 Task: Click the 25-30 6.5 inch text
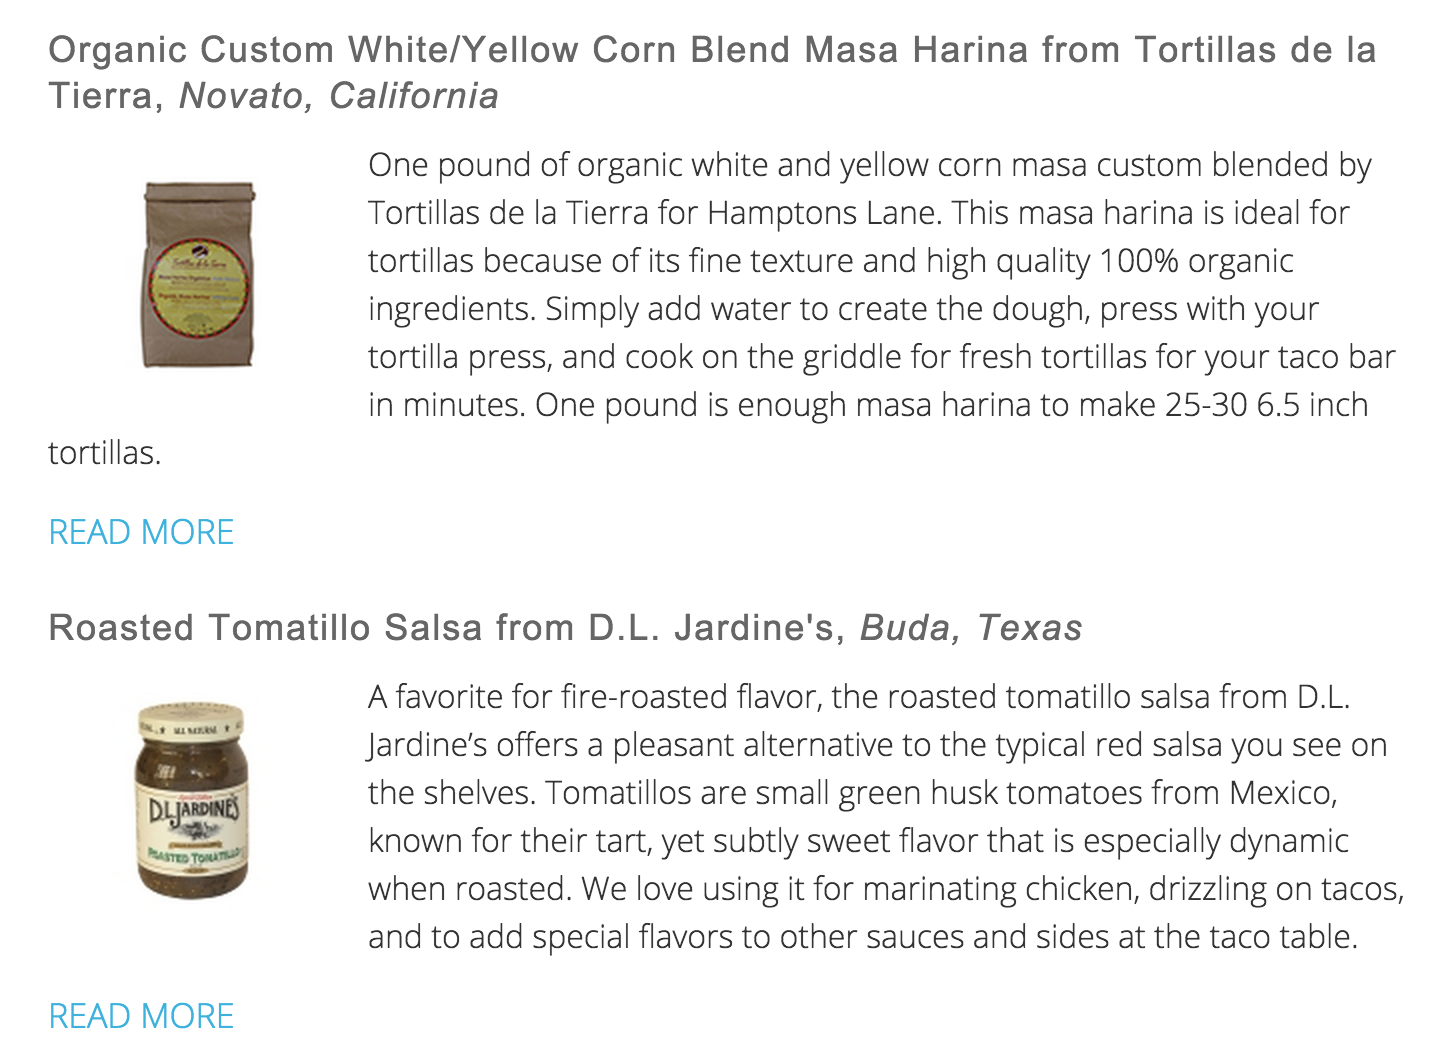click(x=1267, y=405)
